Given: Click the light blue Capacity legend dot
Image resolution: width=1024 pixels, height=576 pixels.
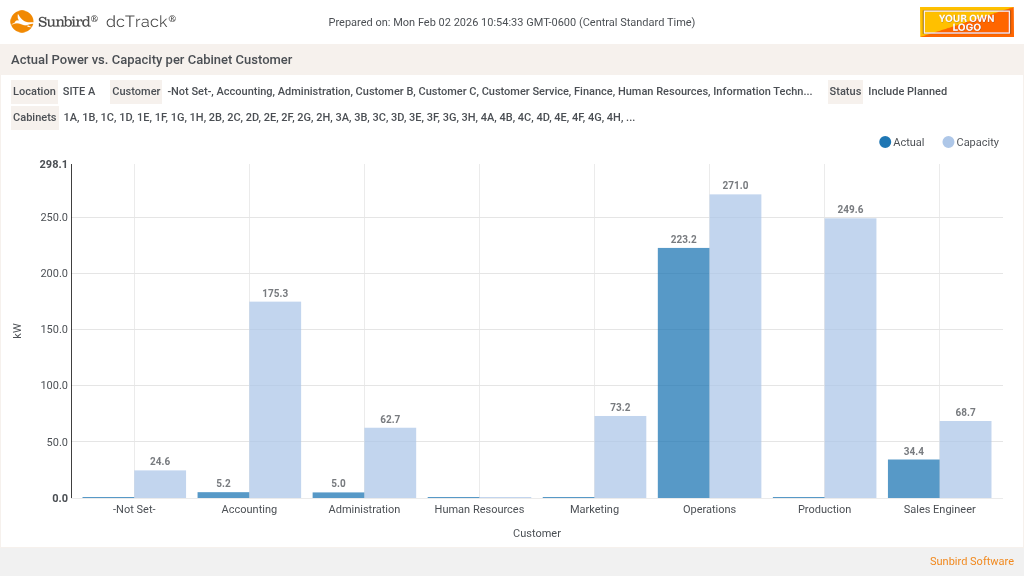Looking at the screenshot, I should (x=948, y=142).
